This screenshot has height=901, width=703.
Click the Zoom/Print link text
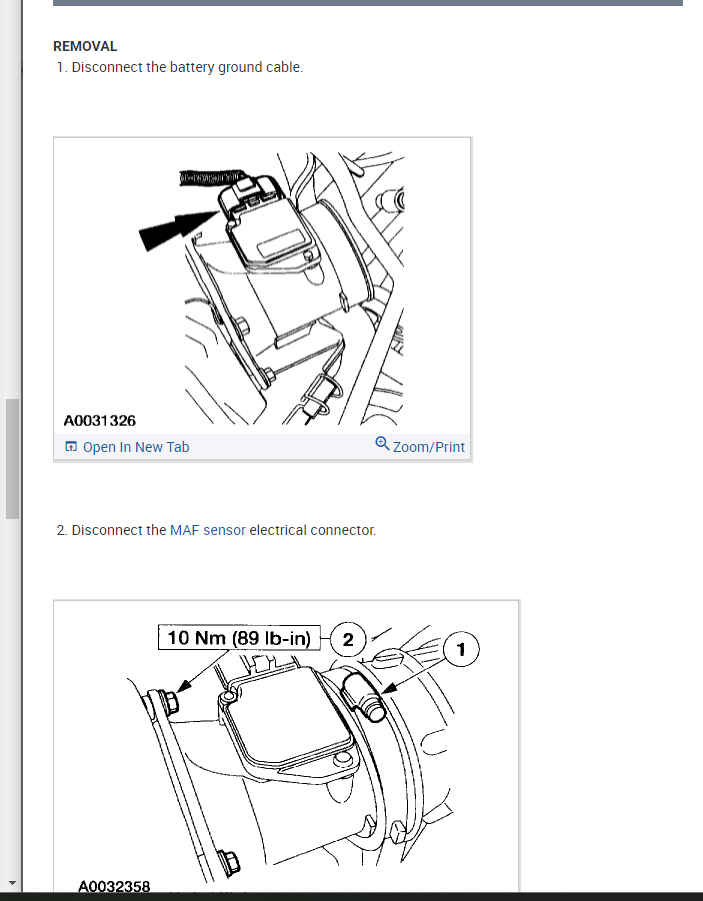pos(429,447)
